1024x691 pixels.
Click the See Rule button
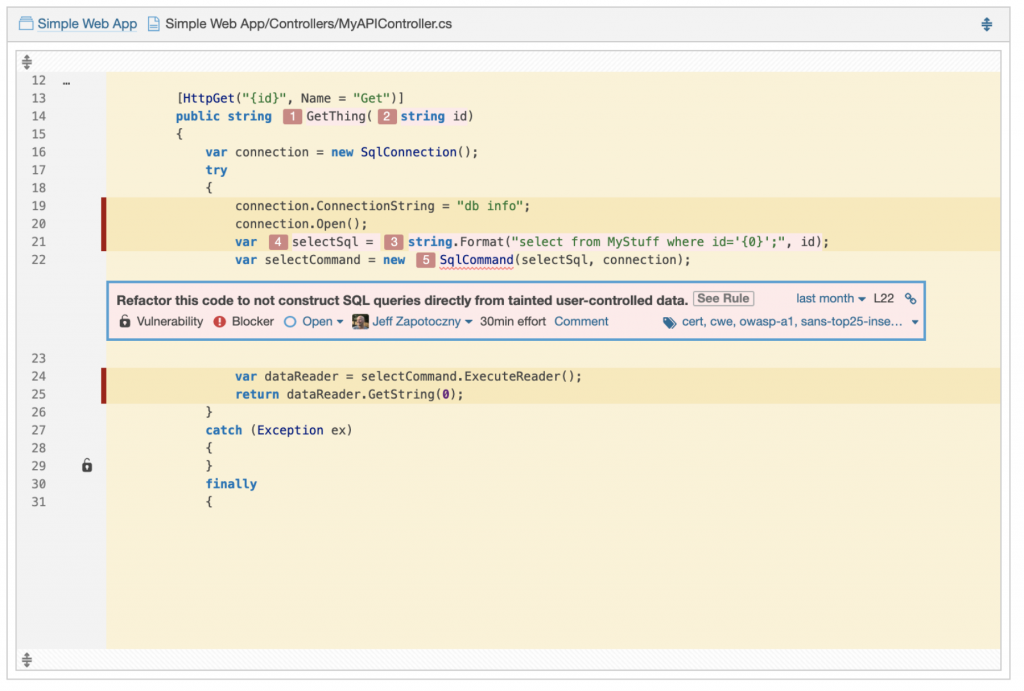point(723,298)
